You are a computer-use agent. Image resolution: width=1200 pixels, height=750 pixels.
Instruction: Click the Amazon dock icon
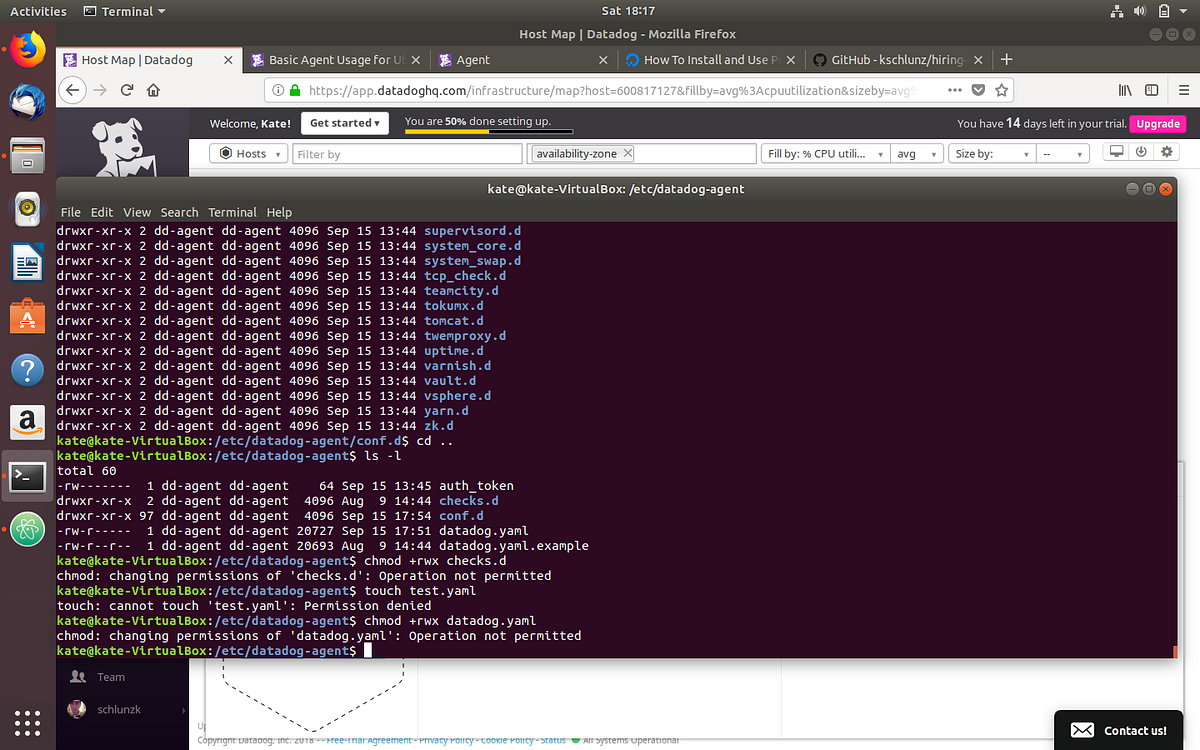(28, 423)
